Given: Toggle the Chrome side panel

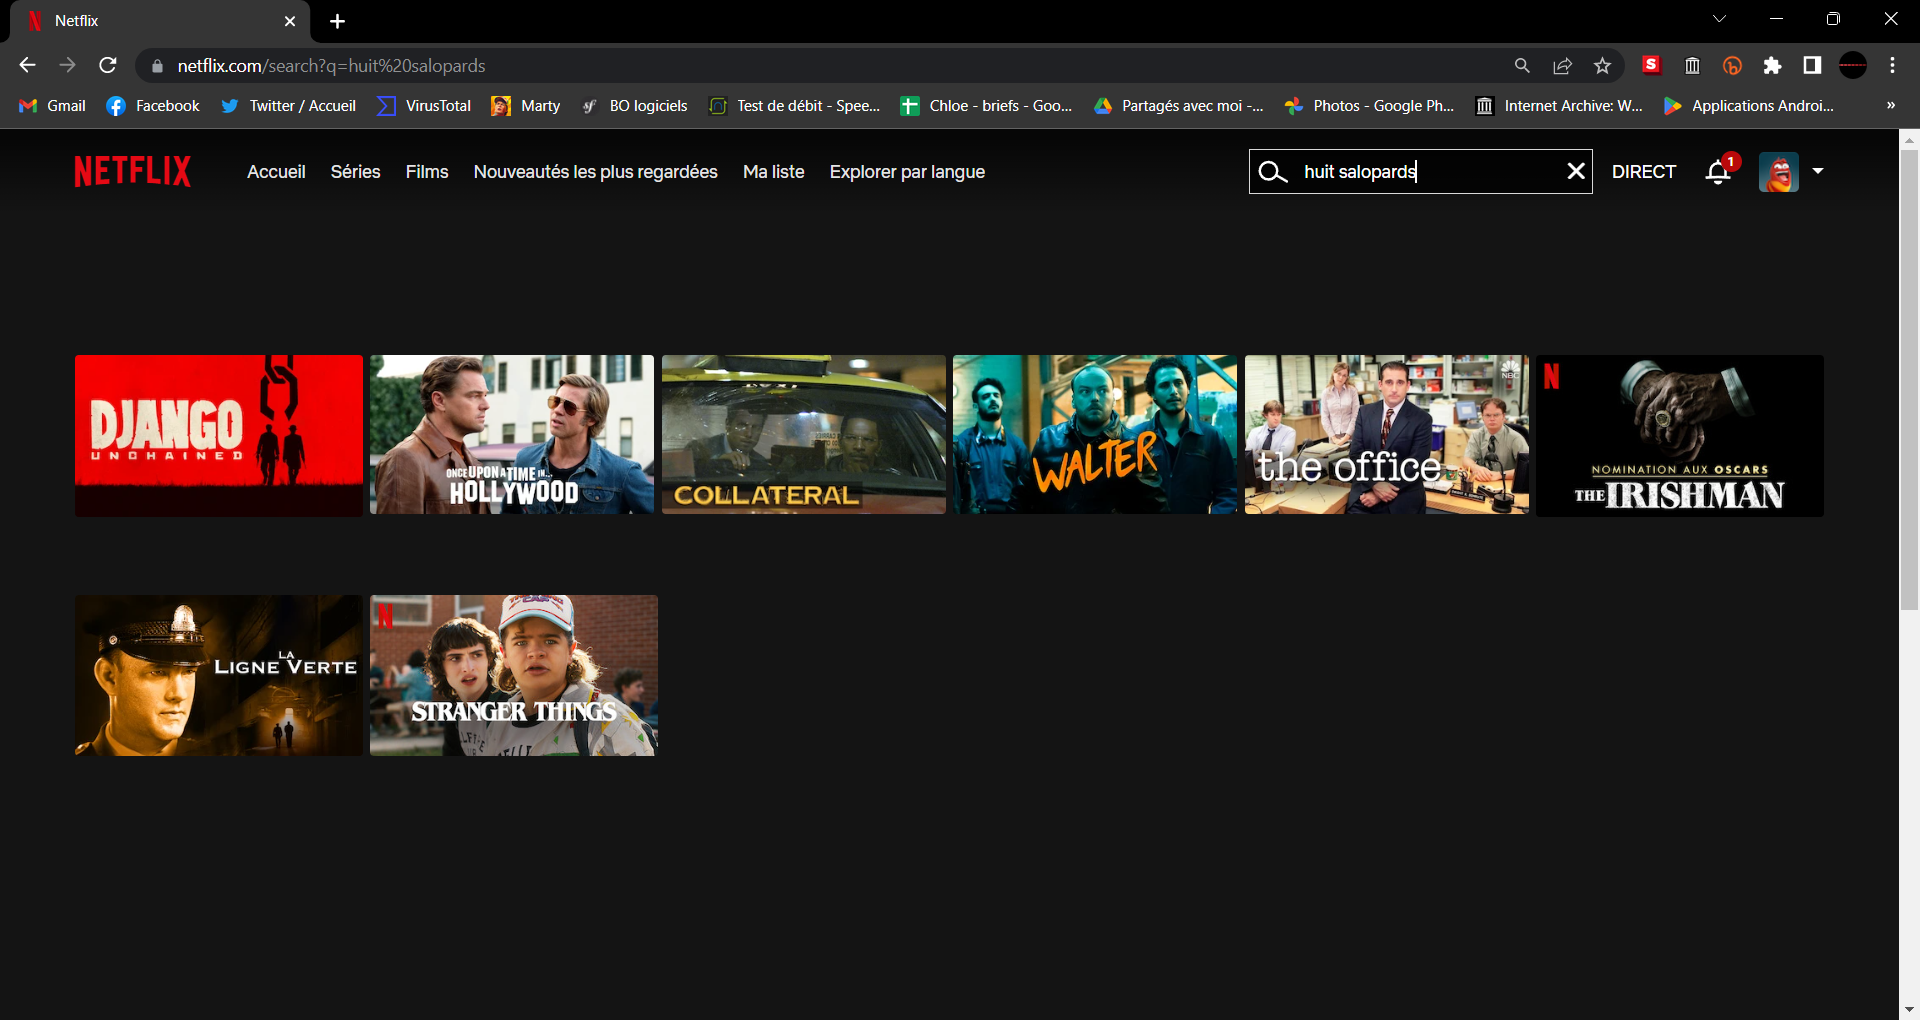Looking at the screenshot, I should click(x=1812, y=66).
